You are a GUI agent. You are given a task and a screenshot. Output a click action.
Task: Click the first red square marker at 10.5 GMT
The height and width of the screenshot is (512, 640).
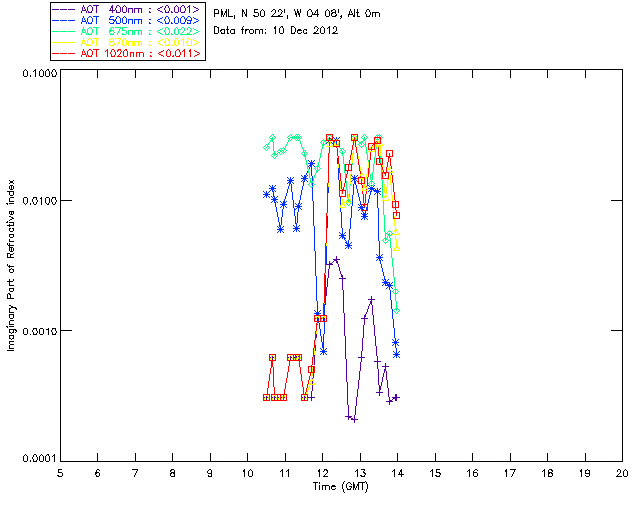267,397
